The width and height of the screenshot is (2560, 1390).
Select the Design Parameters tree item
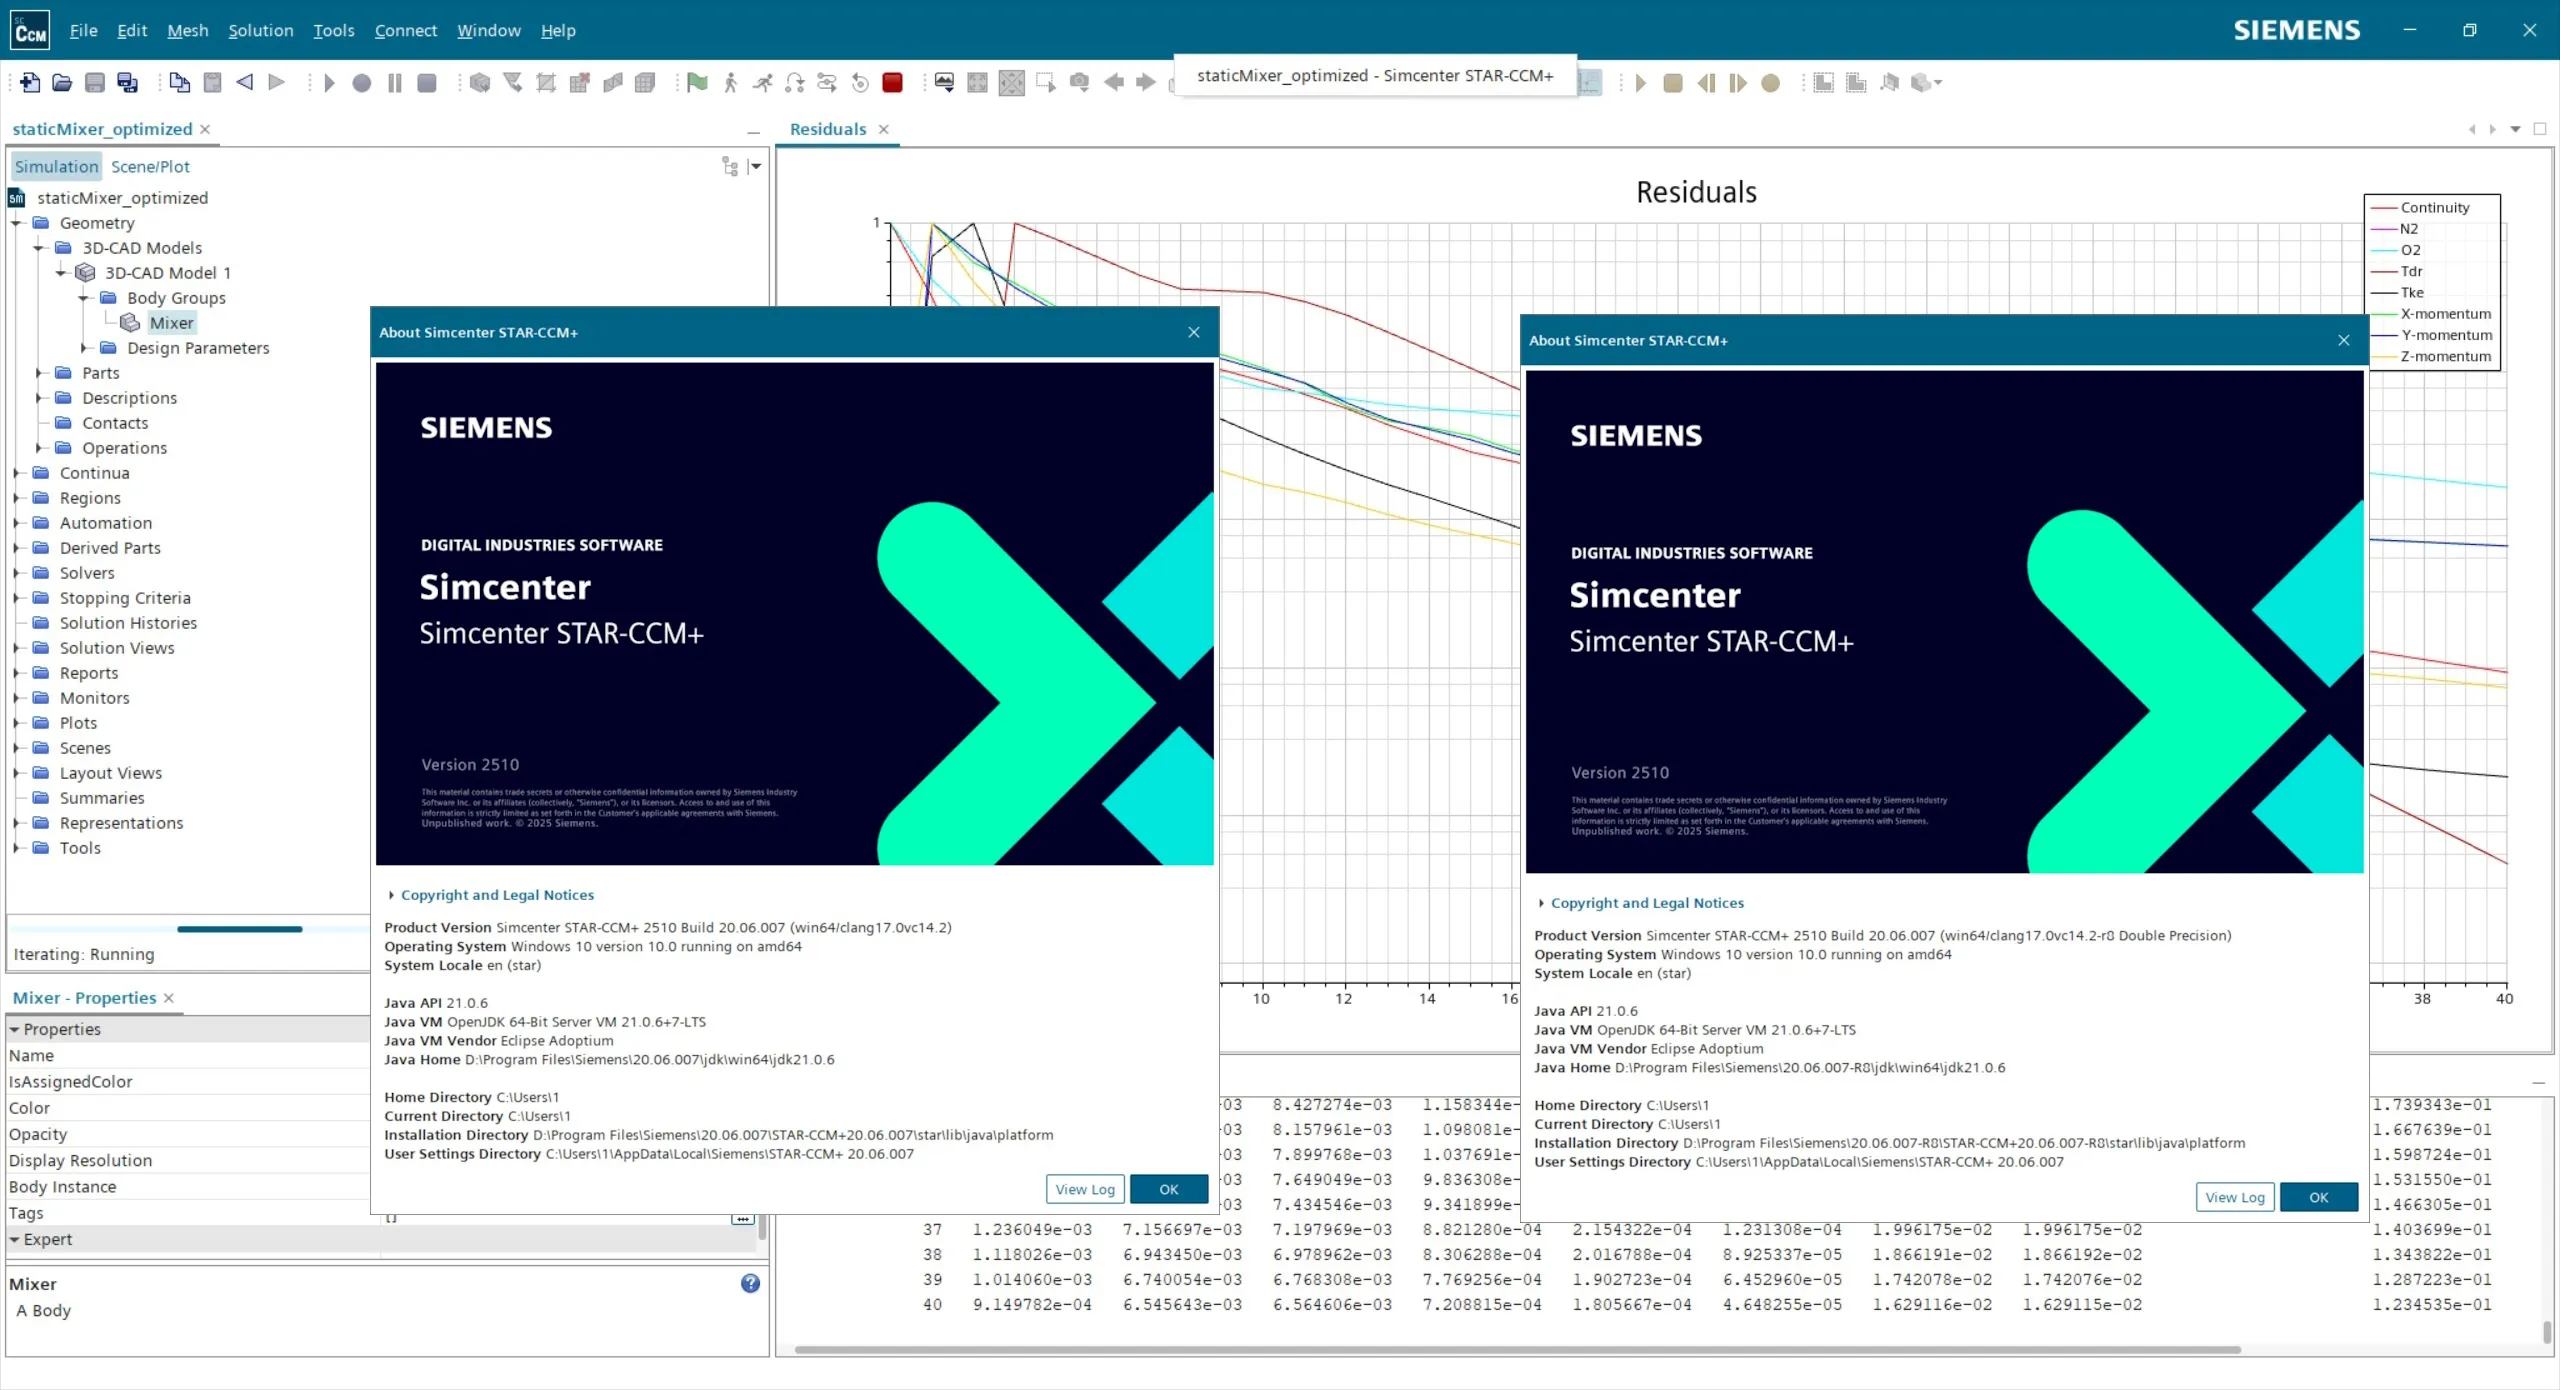pyautogui.click(x=198, y=348)
